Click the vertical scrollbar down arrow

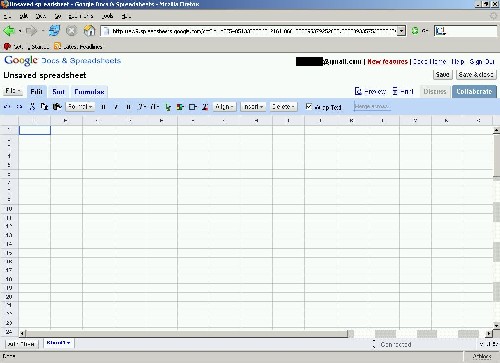click(496, 325)
